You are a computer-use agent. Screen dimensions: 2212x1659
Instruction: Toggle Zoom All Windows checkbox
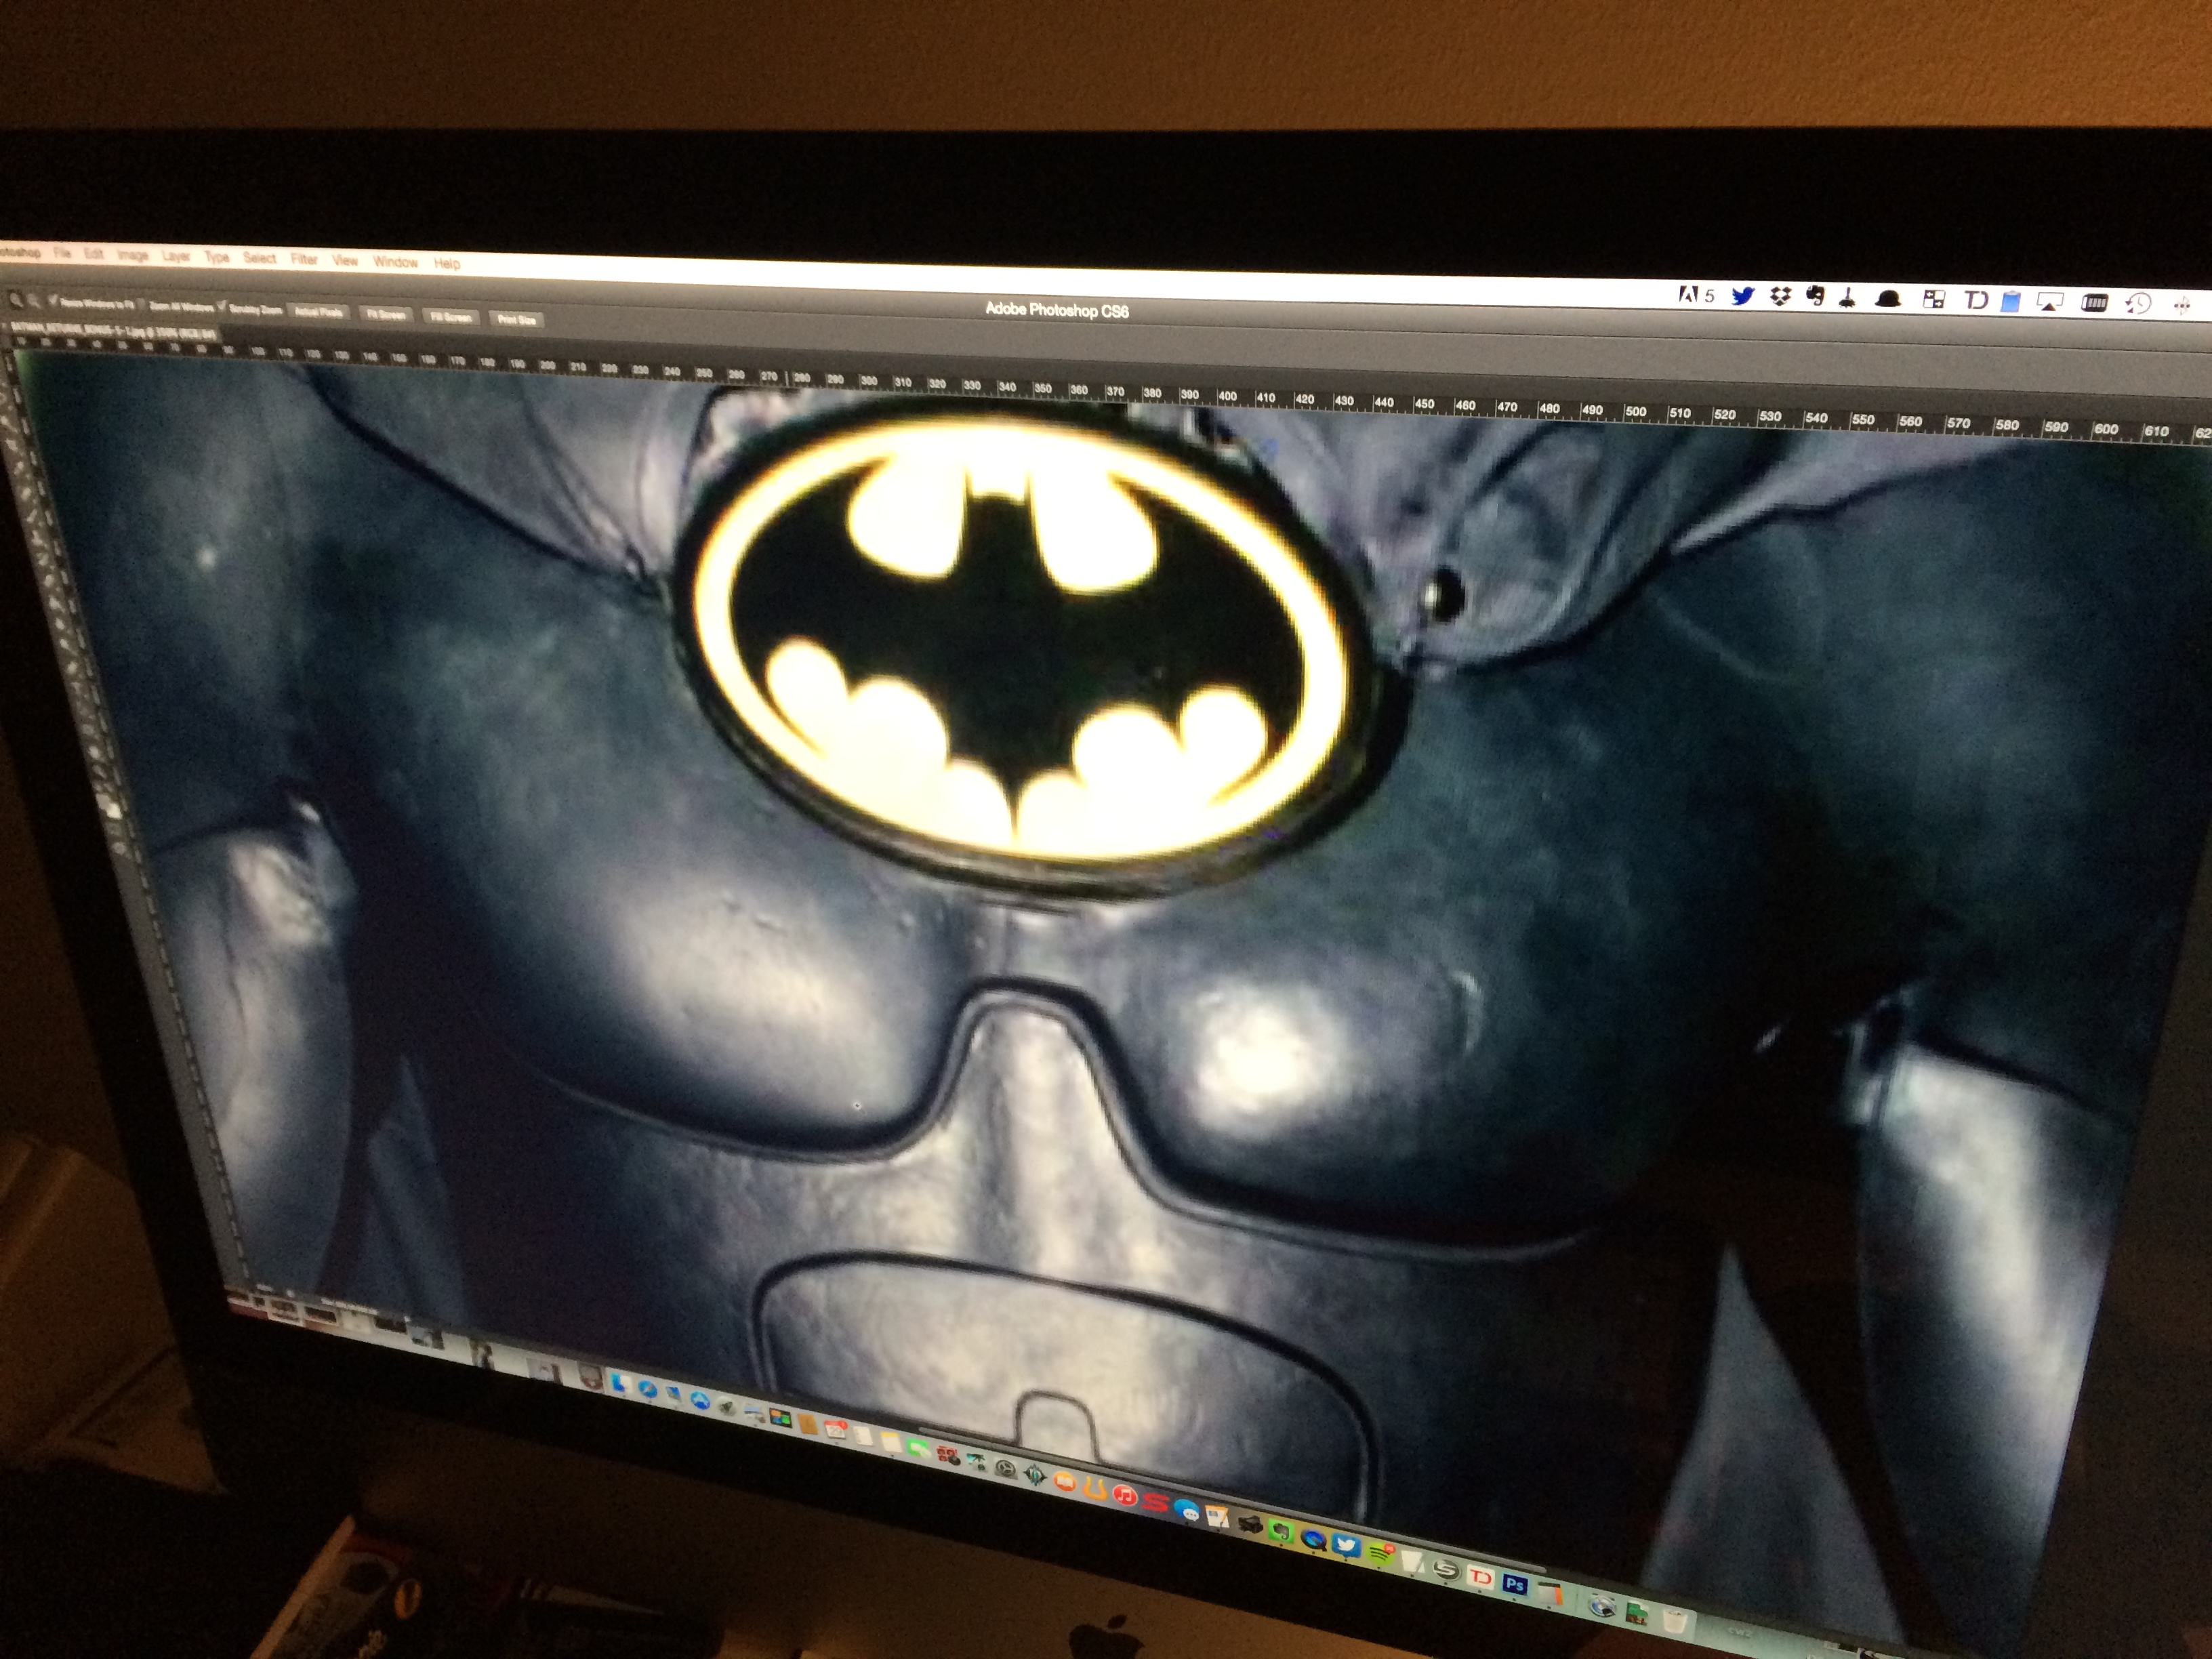pyautogui.click(x=141, y=304)
